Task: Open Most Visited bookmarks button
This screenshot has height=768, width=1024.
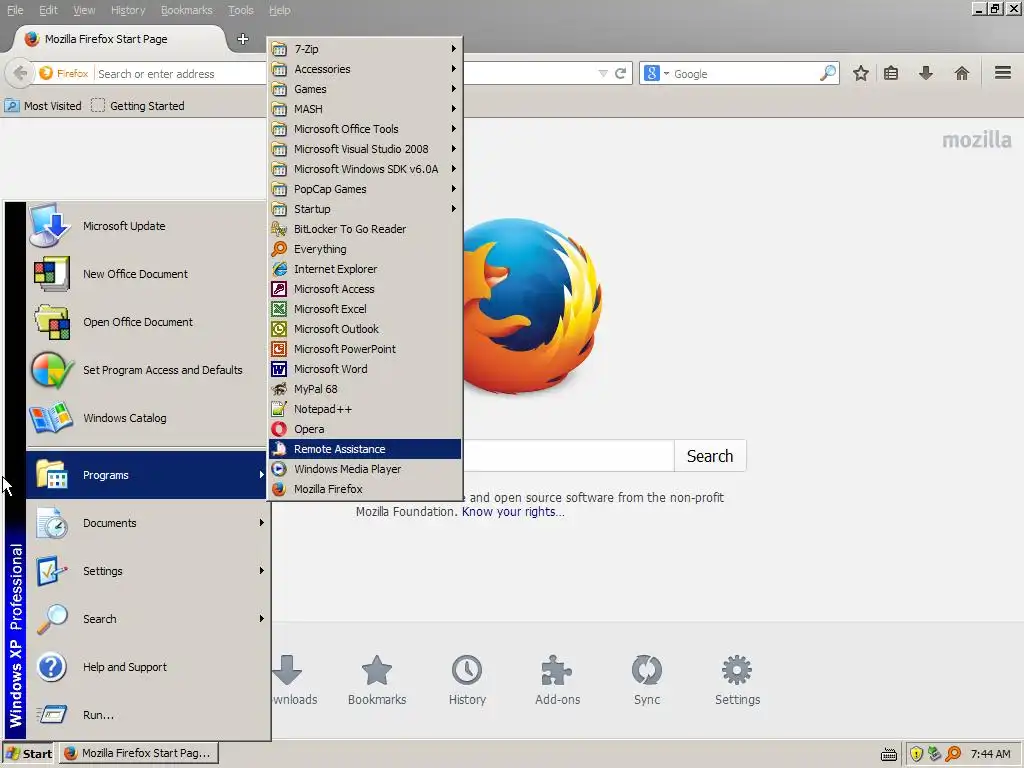Action: [44, 106]
